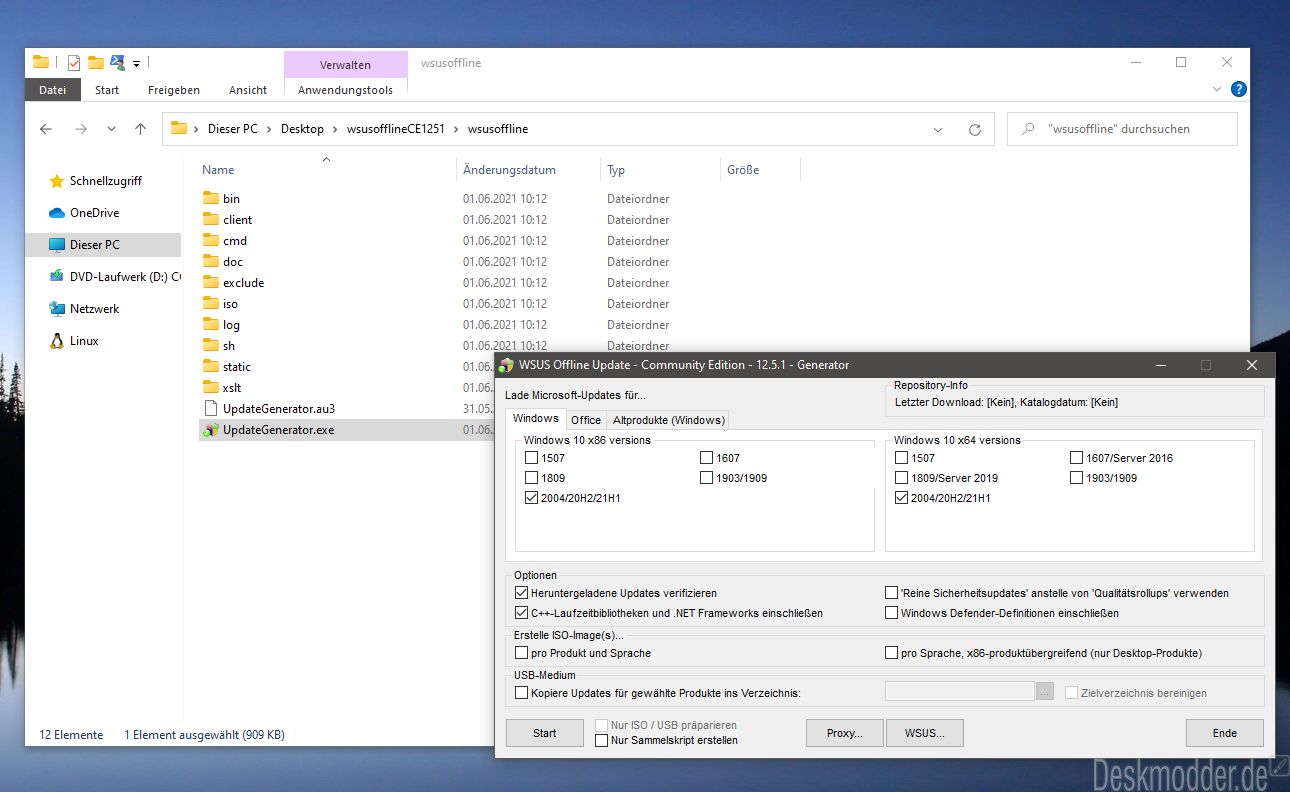Expand chevron after Desktop breadcrumb
The image size is (1290, 792).
click(335, 129)
